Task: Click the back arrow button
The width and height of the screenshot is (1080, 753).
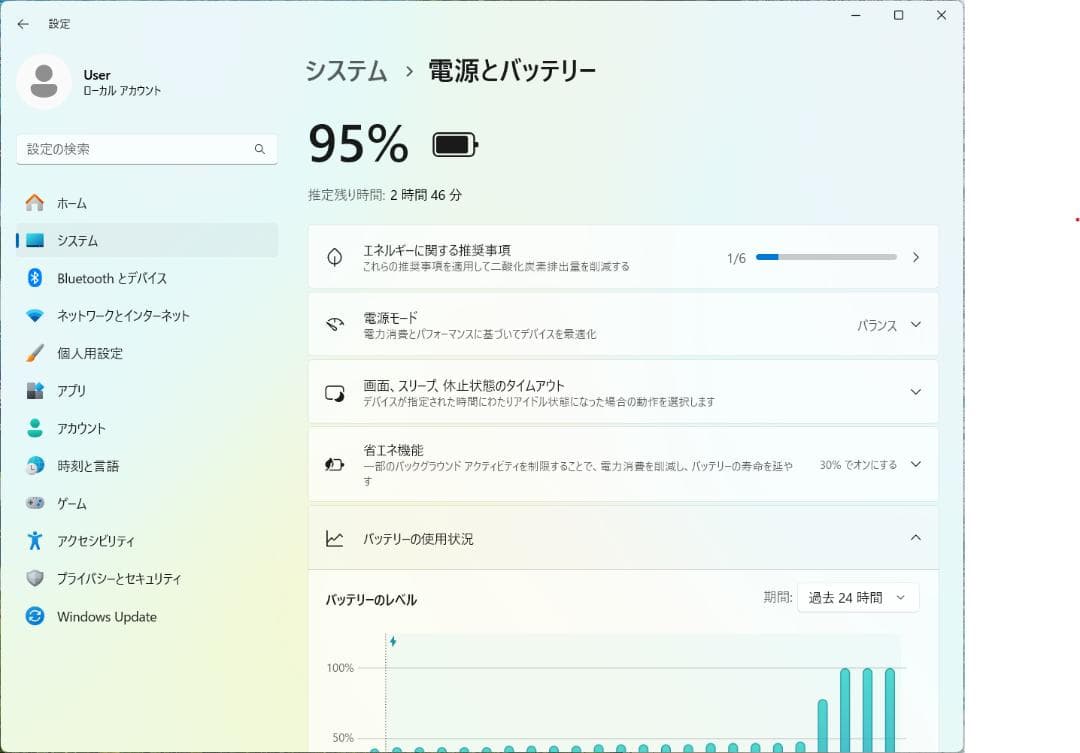Action: click(22, 23)
